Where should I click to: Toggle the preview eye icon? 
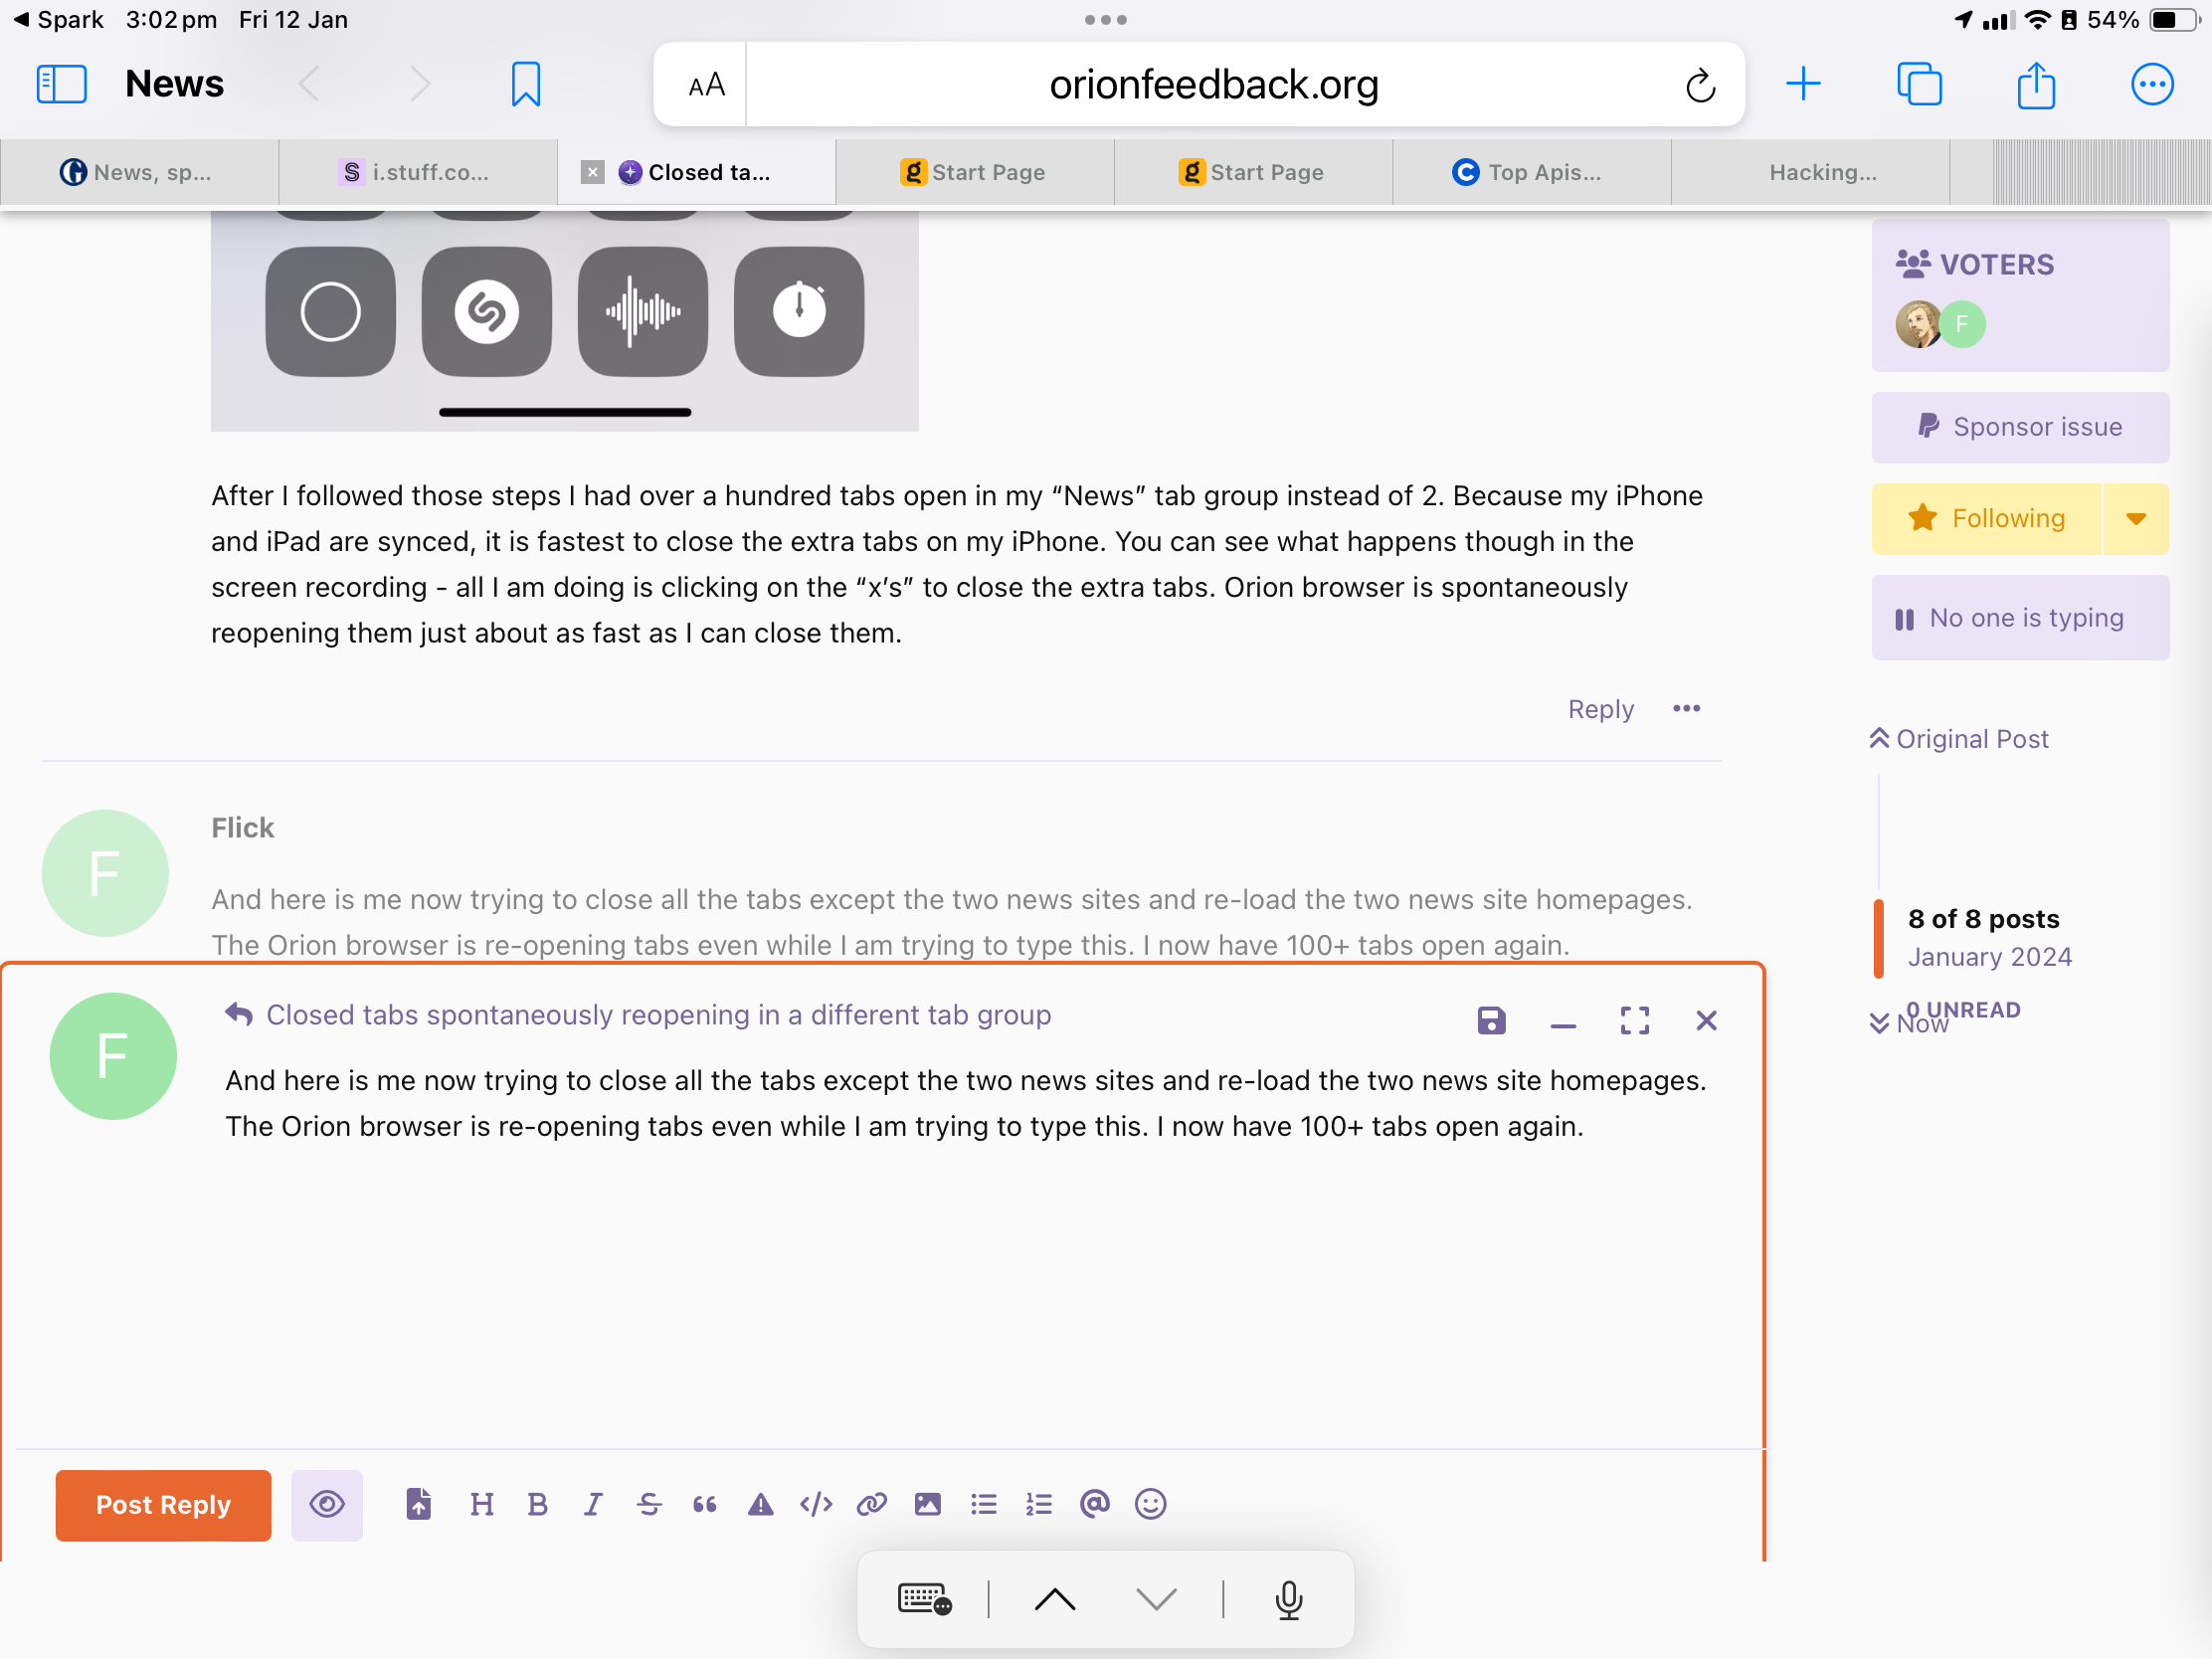(x=327, y=1504)
